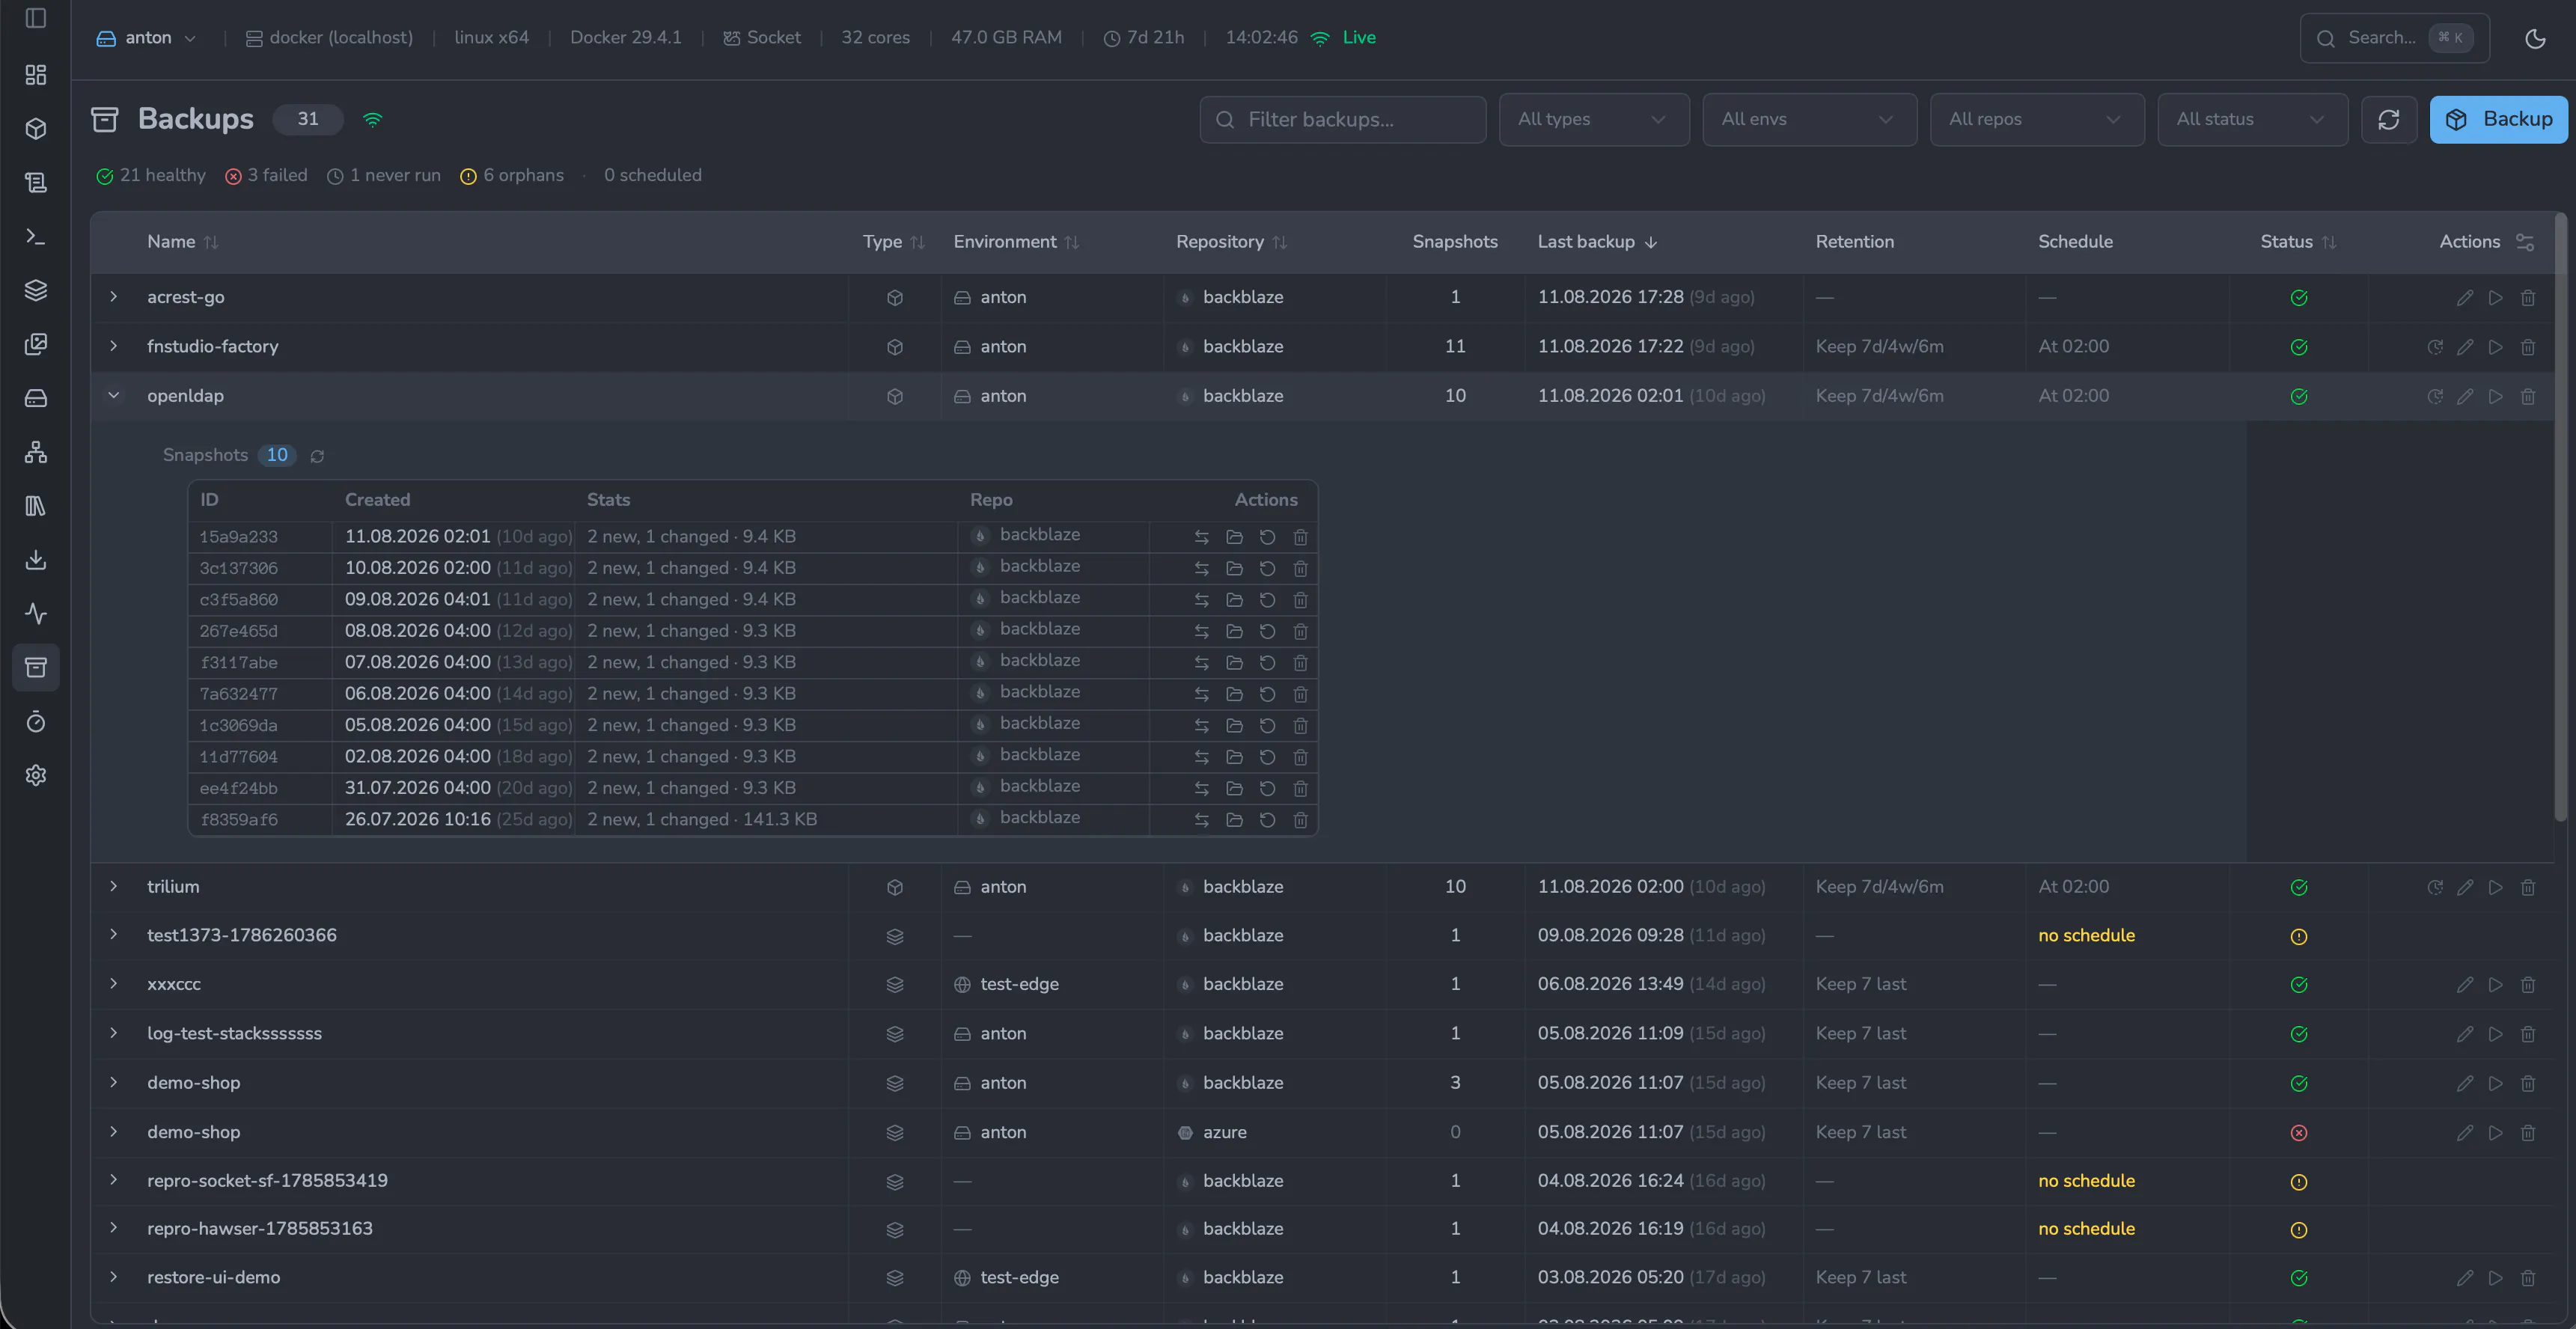This screenshot has height=1329, width=2576.
Task: Open the network topology icon in sidebar
Action: pos(36,452)
